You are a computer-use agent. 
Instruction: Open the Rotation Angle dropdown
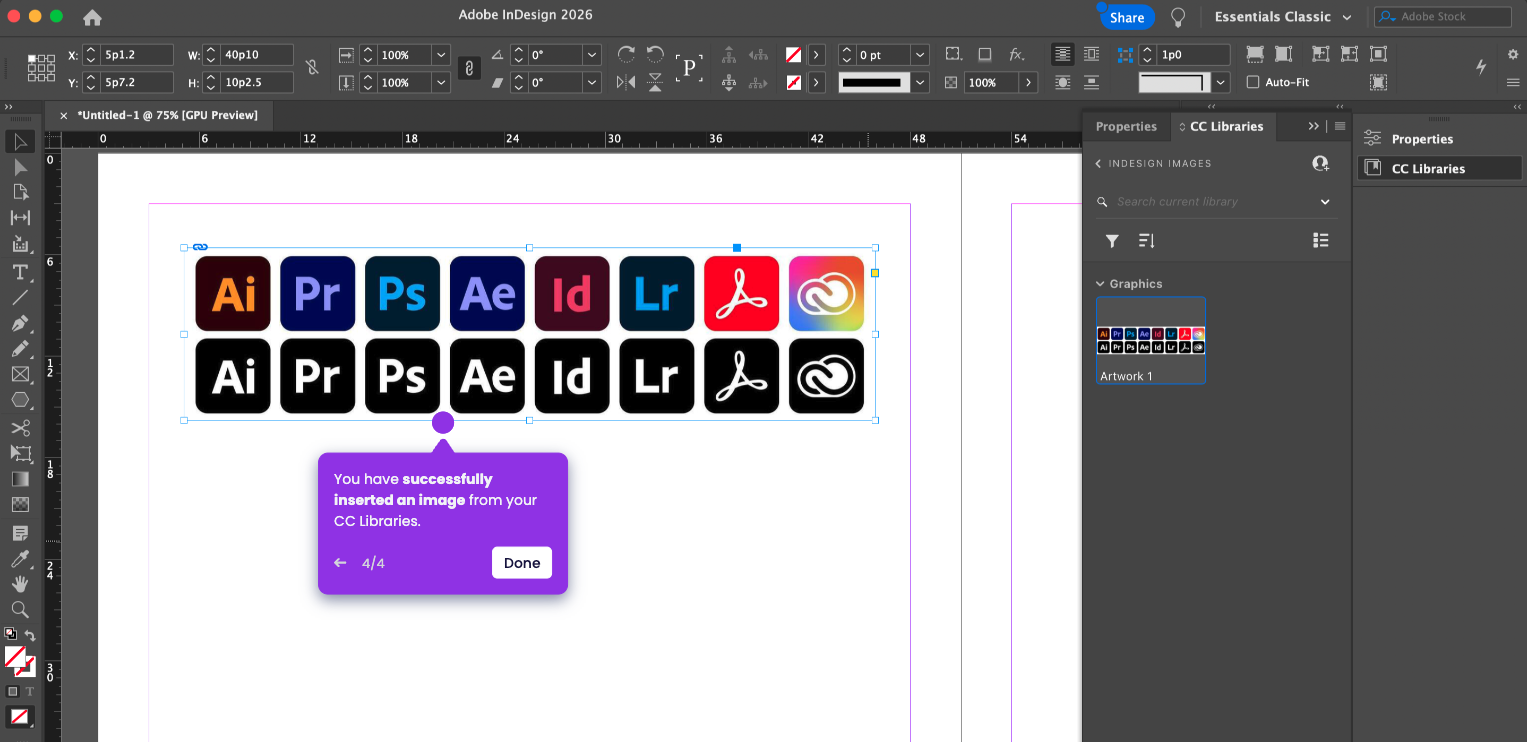[x=592, y=55]
